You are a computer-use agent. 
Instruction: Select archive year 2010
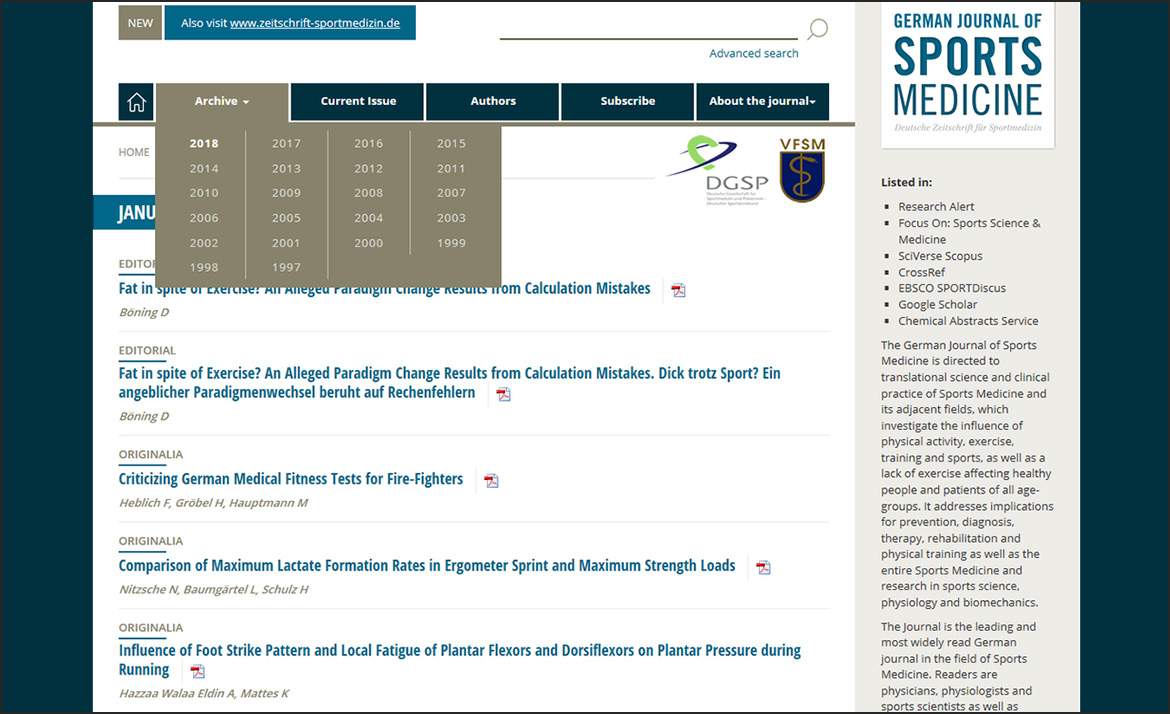204,192
